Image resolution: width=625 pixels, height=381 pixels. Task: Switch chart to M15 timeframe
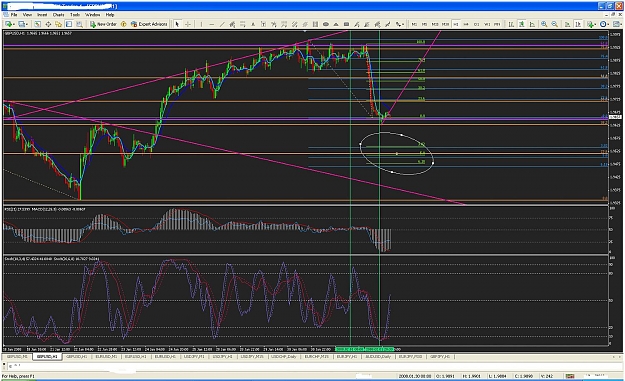[x=435, y=24]
